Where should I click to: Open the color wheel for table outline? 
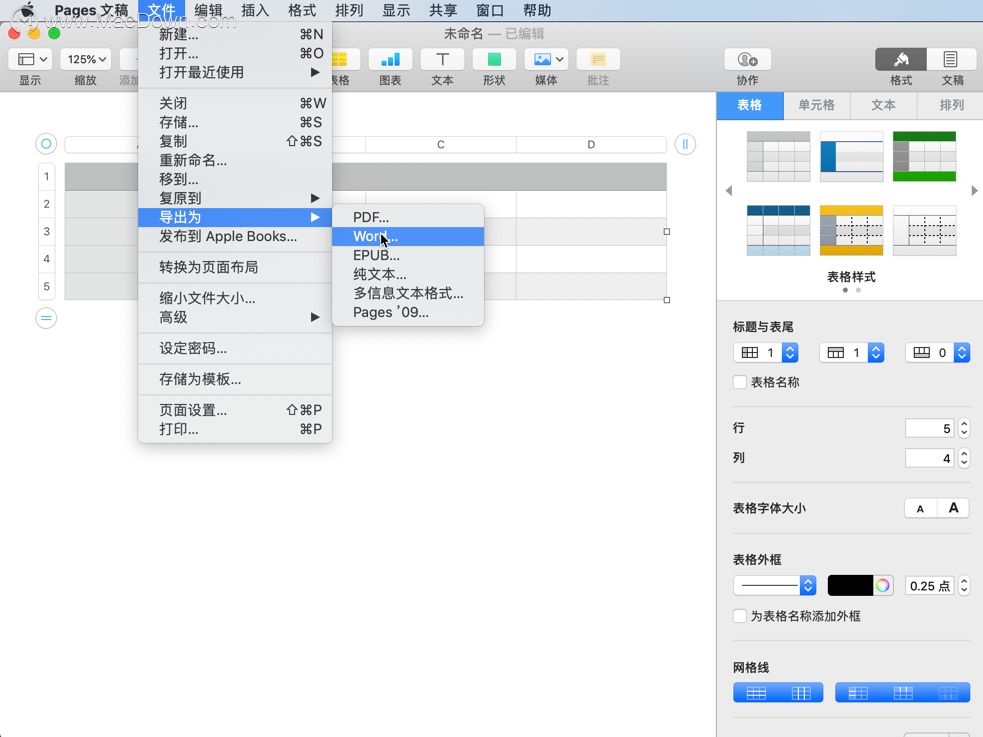click(x=883, y=585)
